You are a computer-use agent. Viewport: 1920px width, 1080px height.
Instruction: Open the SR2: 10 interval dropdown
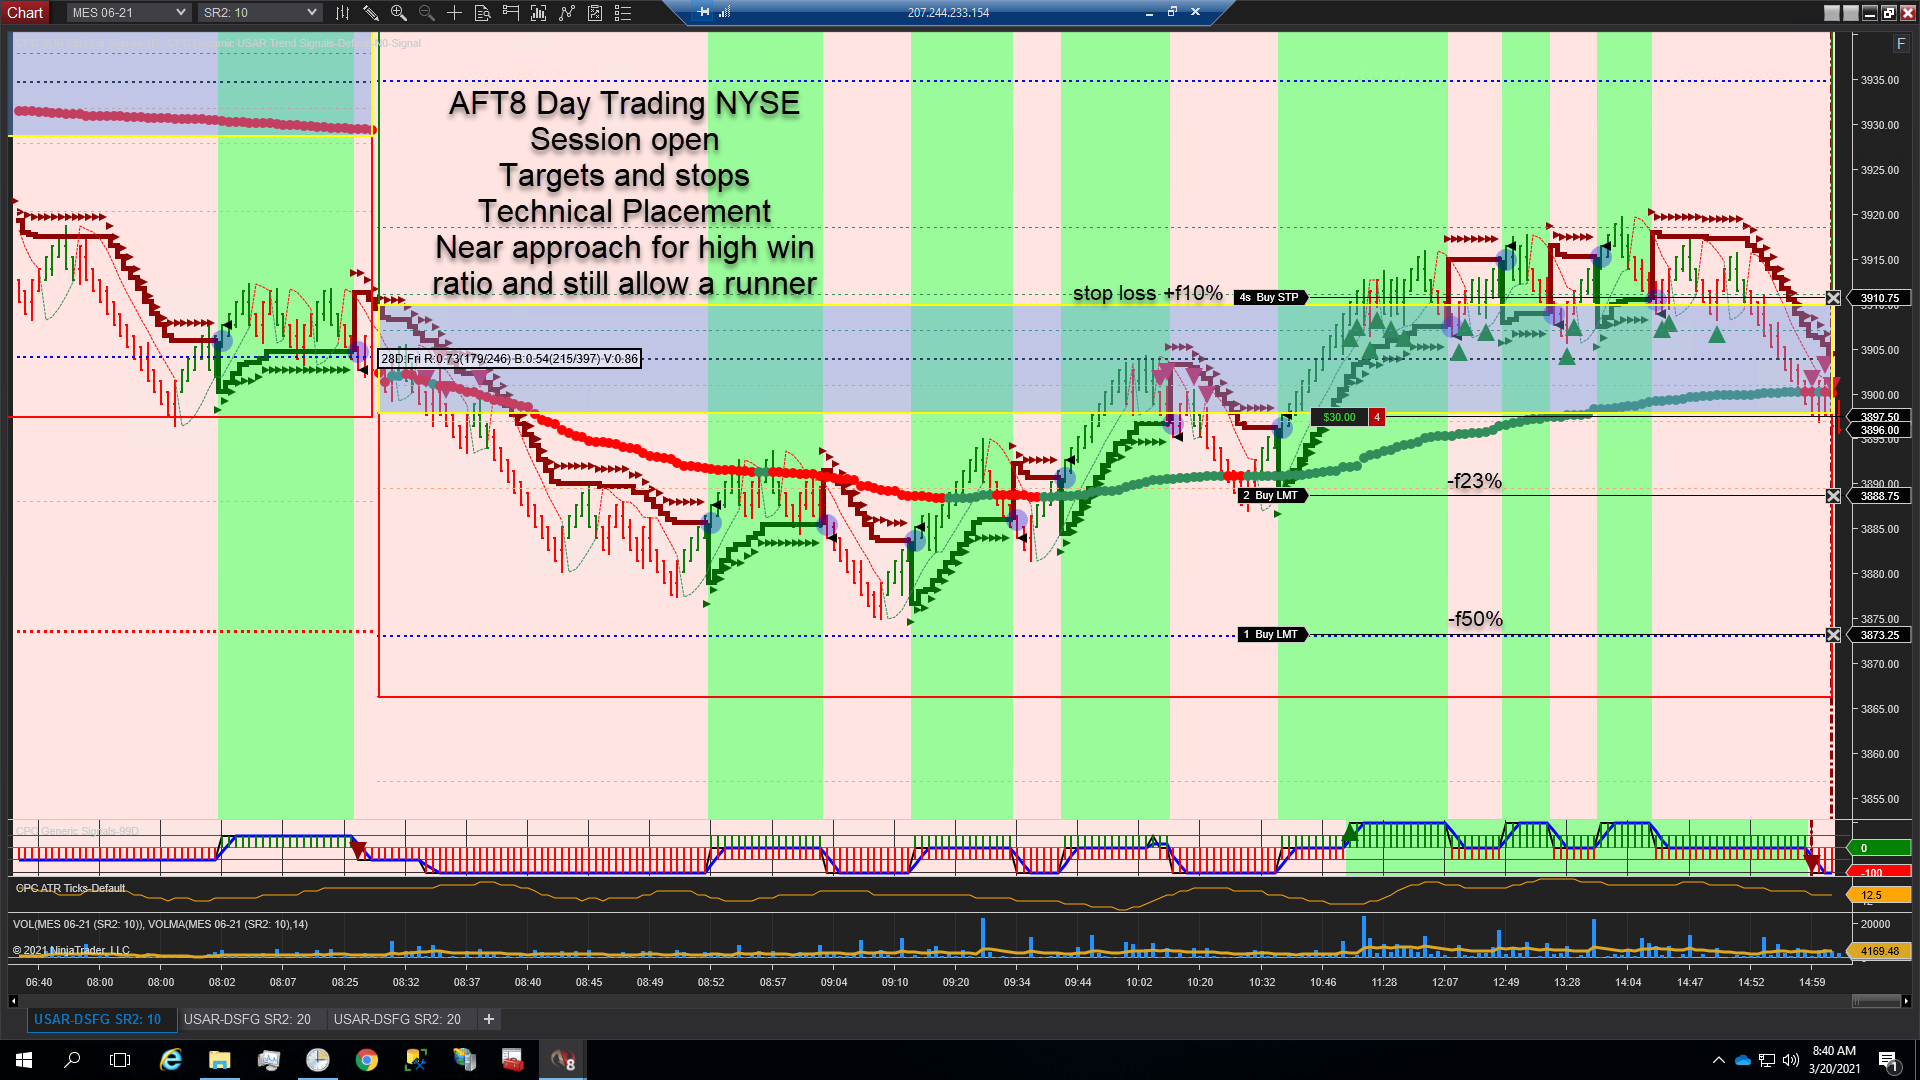[x=260, y=13]
